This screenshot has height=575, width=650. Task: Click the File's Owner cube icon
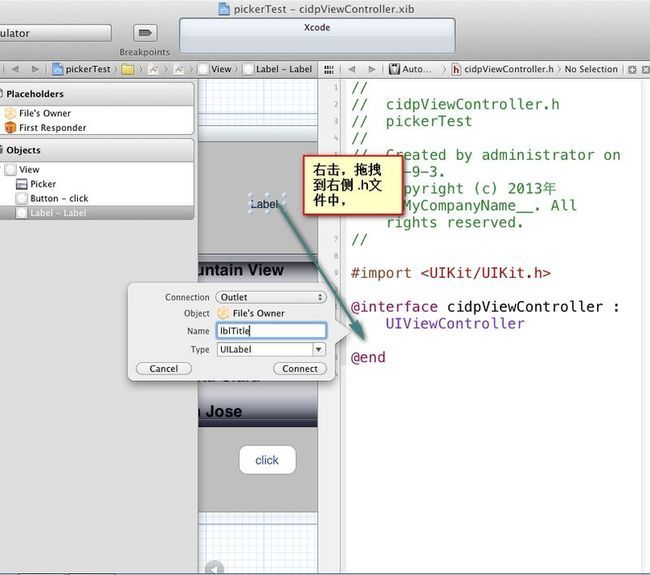(10, 113)
